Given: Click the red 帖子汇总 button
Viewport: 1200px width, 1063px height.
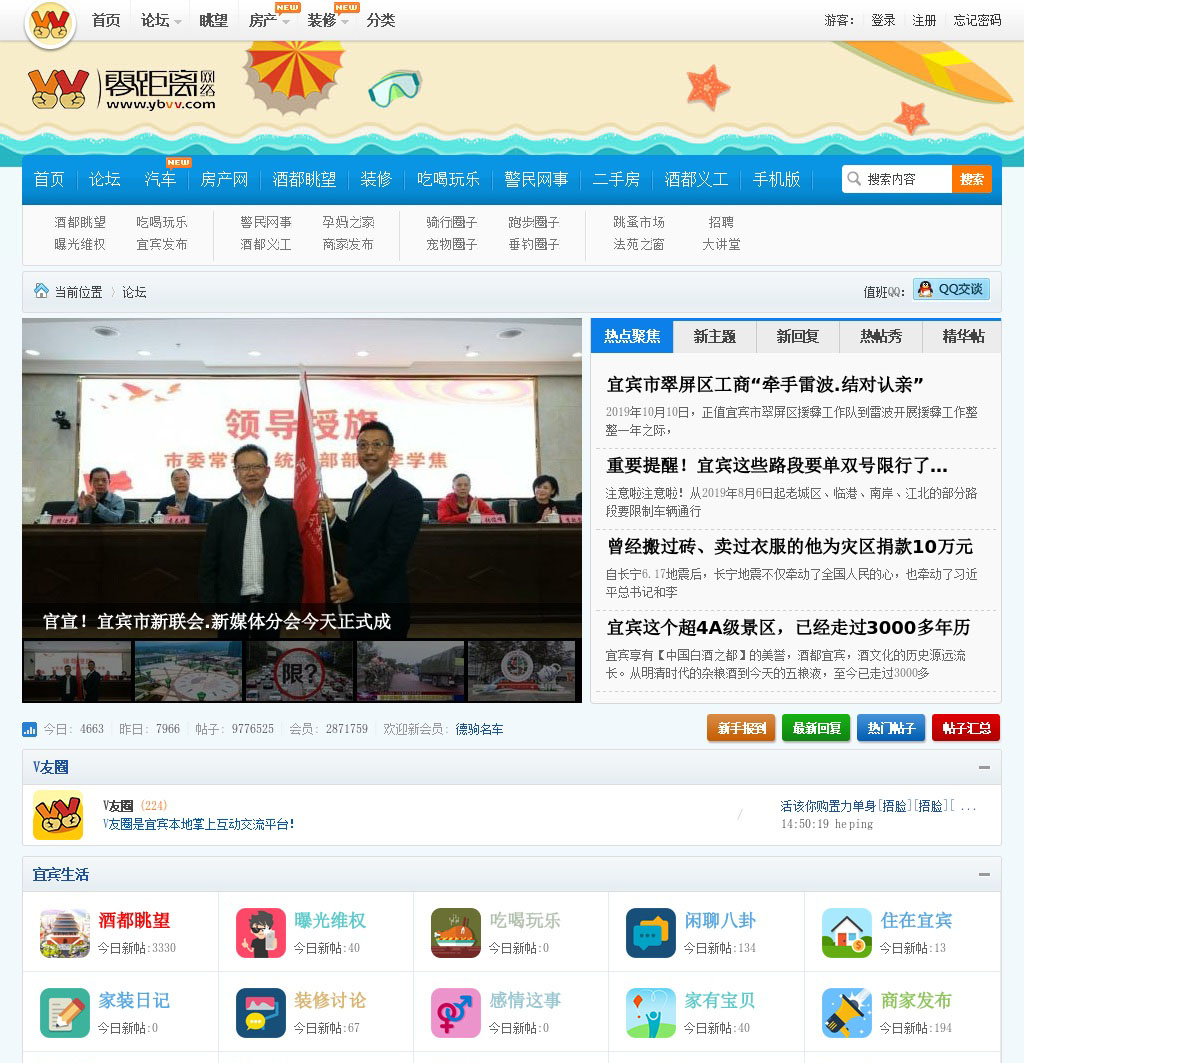Looking at the screenshot, I should [x=966, y=728].
